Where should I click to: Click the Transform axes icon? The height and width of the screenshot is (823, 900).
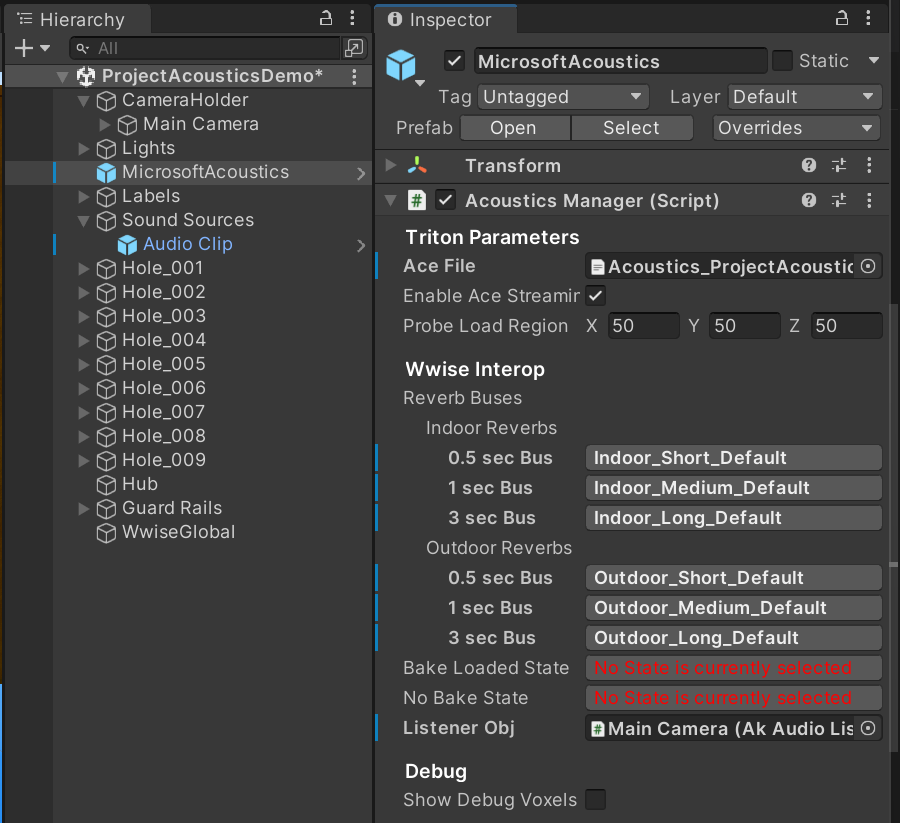(x=417, y=165)
